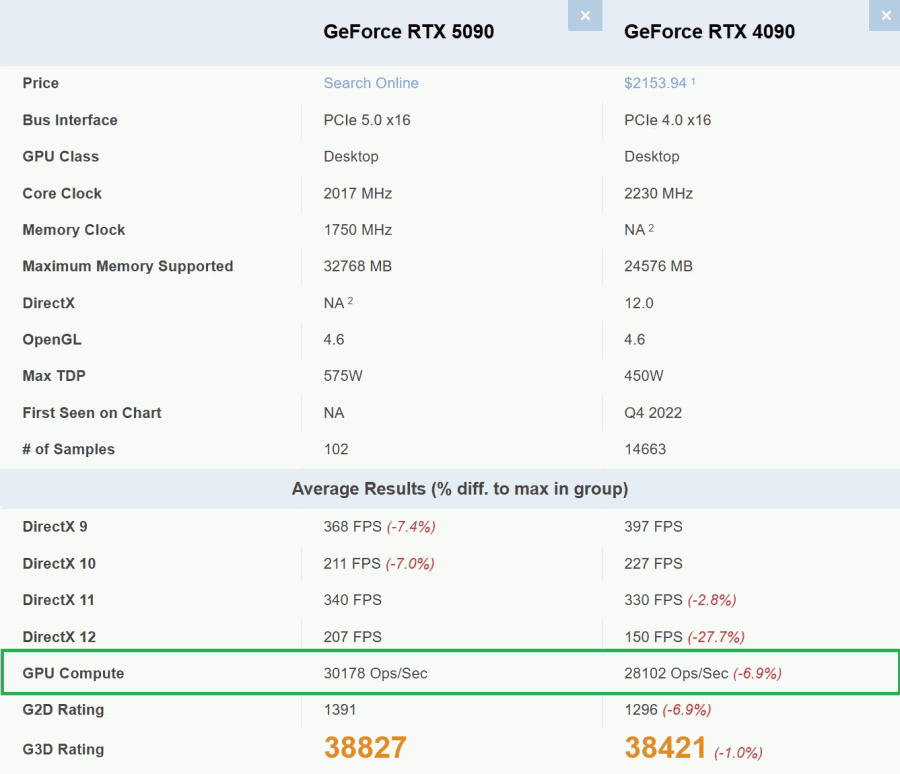This screenshot has width=900, height=774.
Task: Click the 1296 G2D rating value
Action: [641, 710]
